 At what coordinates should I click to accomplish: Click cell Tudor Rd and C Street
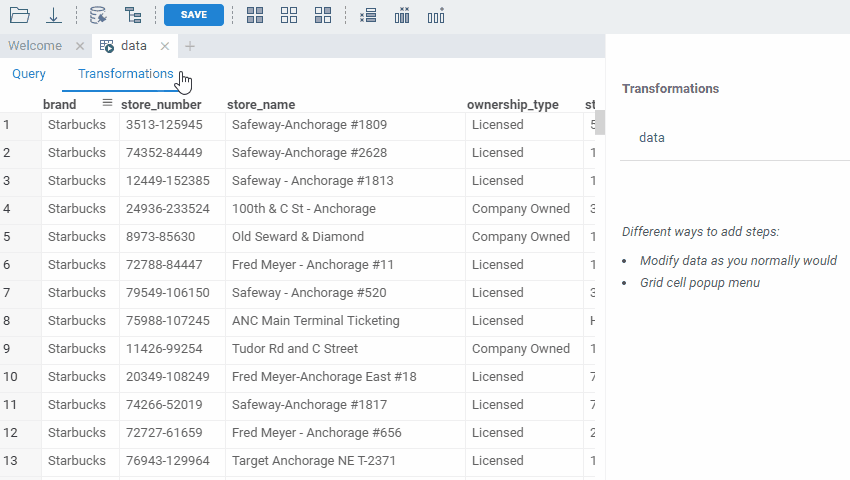point(345,349)
